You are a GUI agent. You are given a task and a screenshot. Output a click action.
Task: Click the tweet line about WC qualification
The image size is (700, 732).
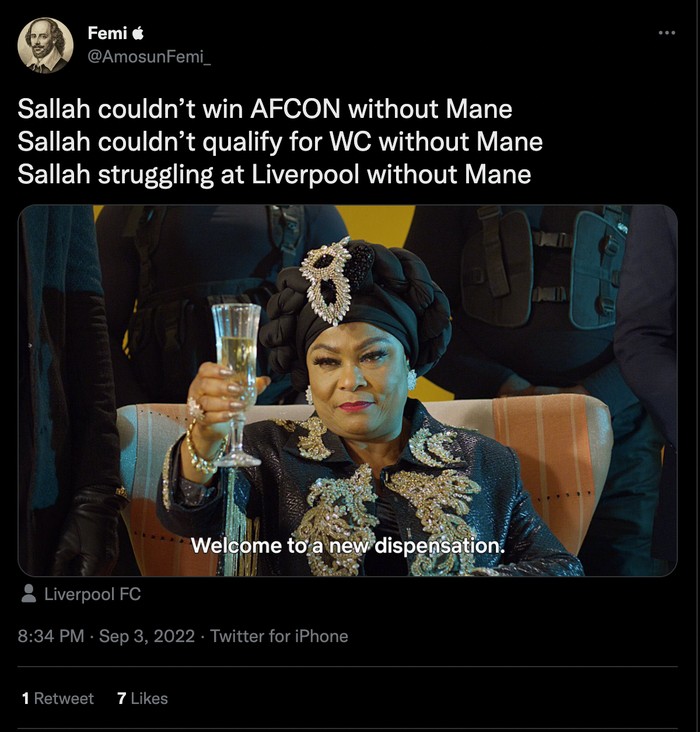280,142
